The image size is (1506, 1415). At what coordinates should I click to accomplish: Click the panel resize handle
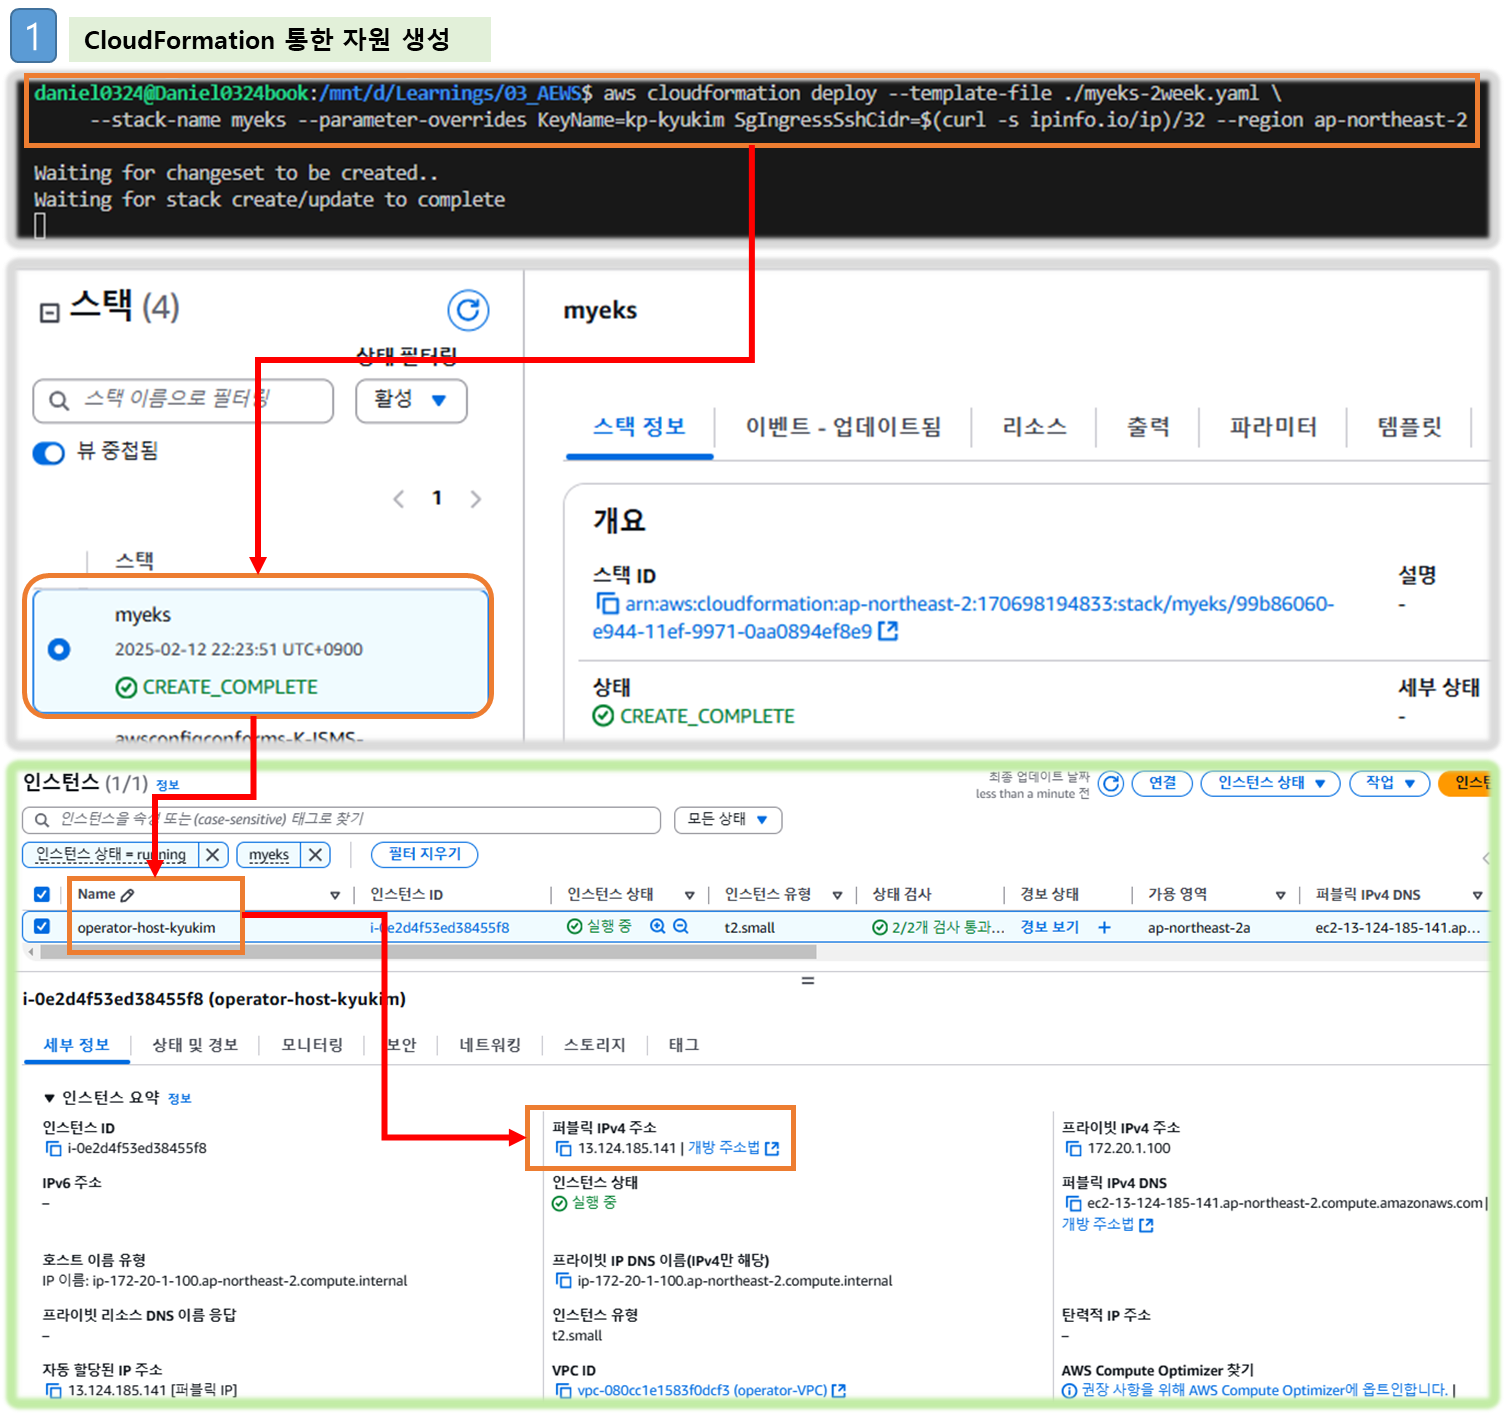click(x=808, y=981)
